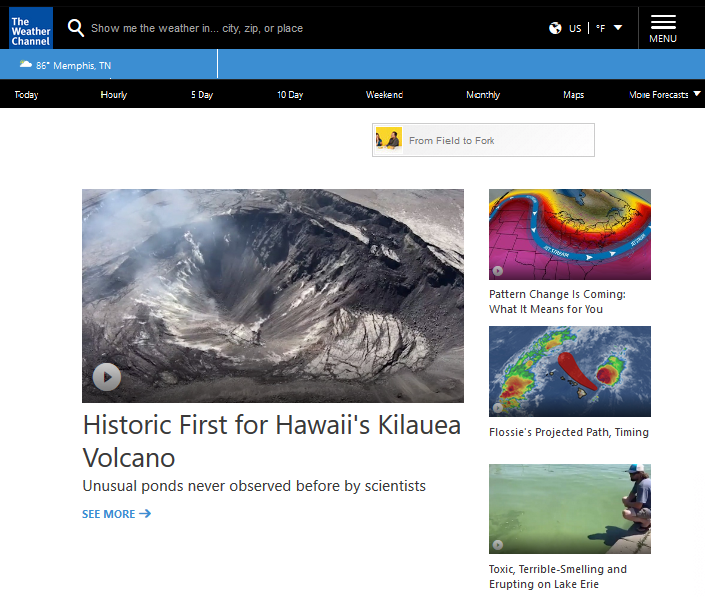The width and height of the screenshot is (705, 597).
Task: Click the globe region icon
Action: point(555,28)
